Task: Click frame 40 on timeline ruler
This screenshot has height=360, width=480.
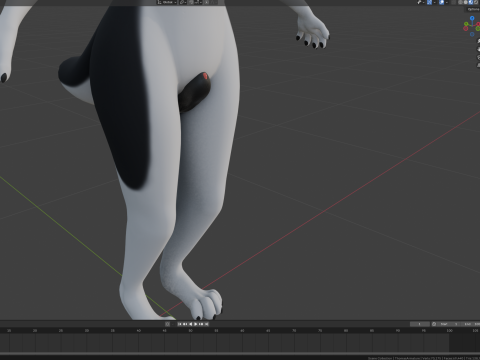Action: (x=139, y=331)
